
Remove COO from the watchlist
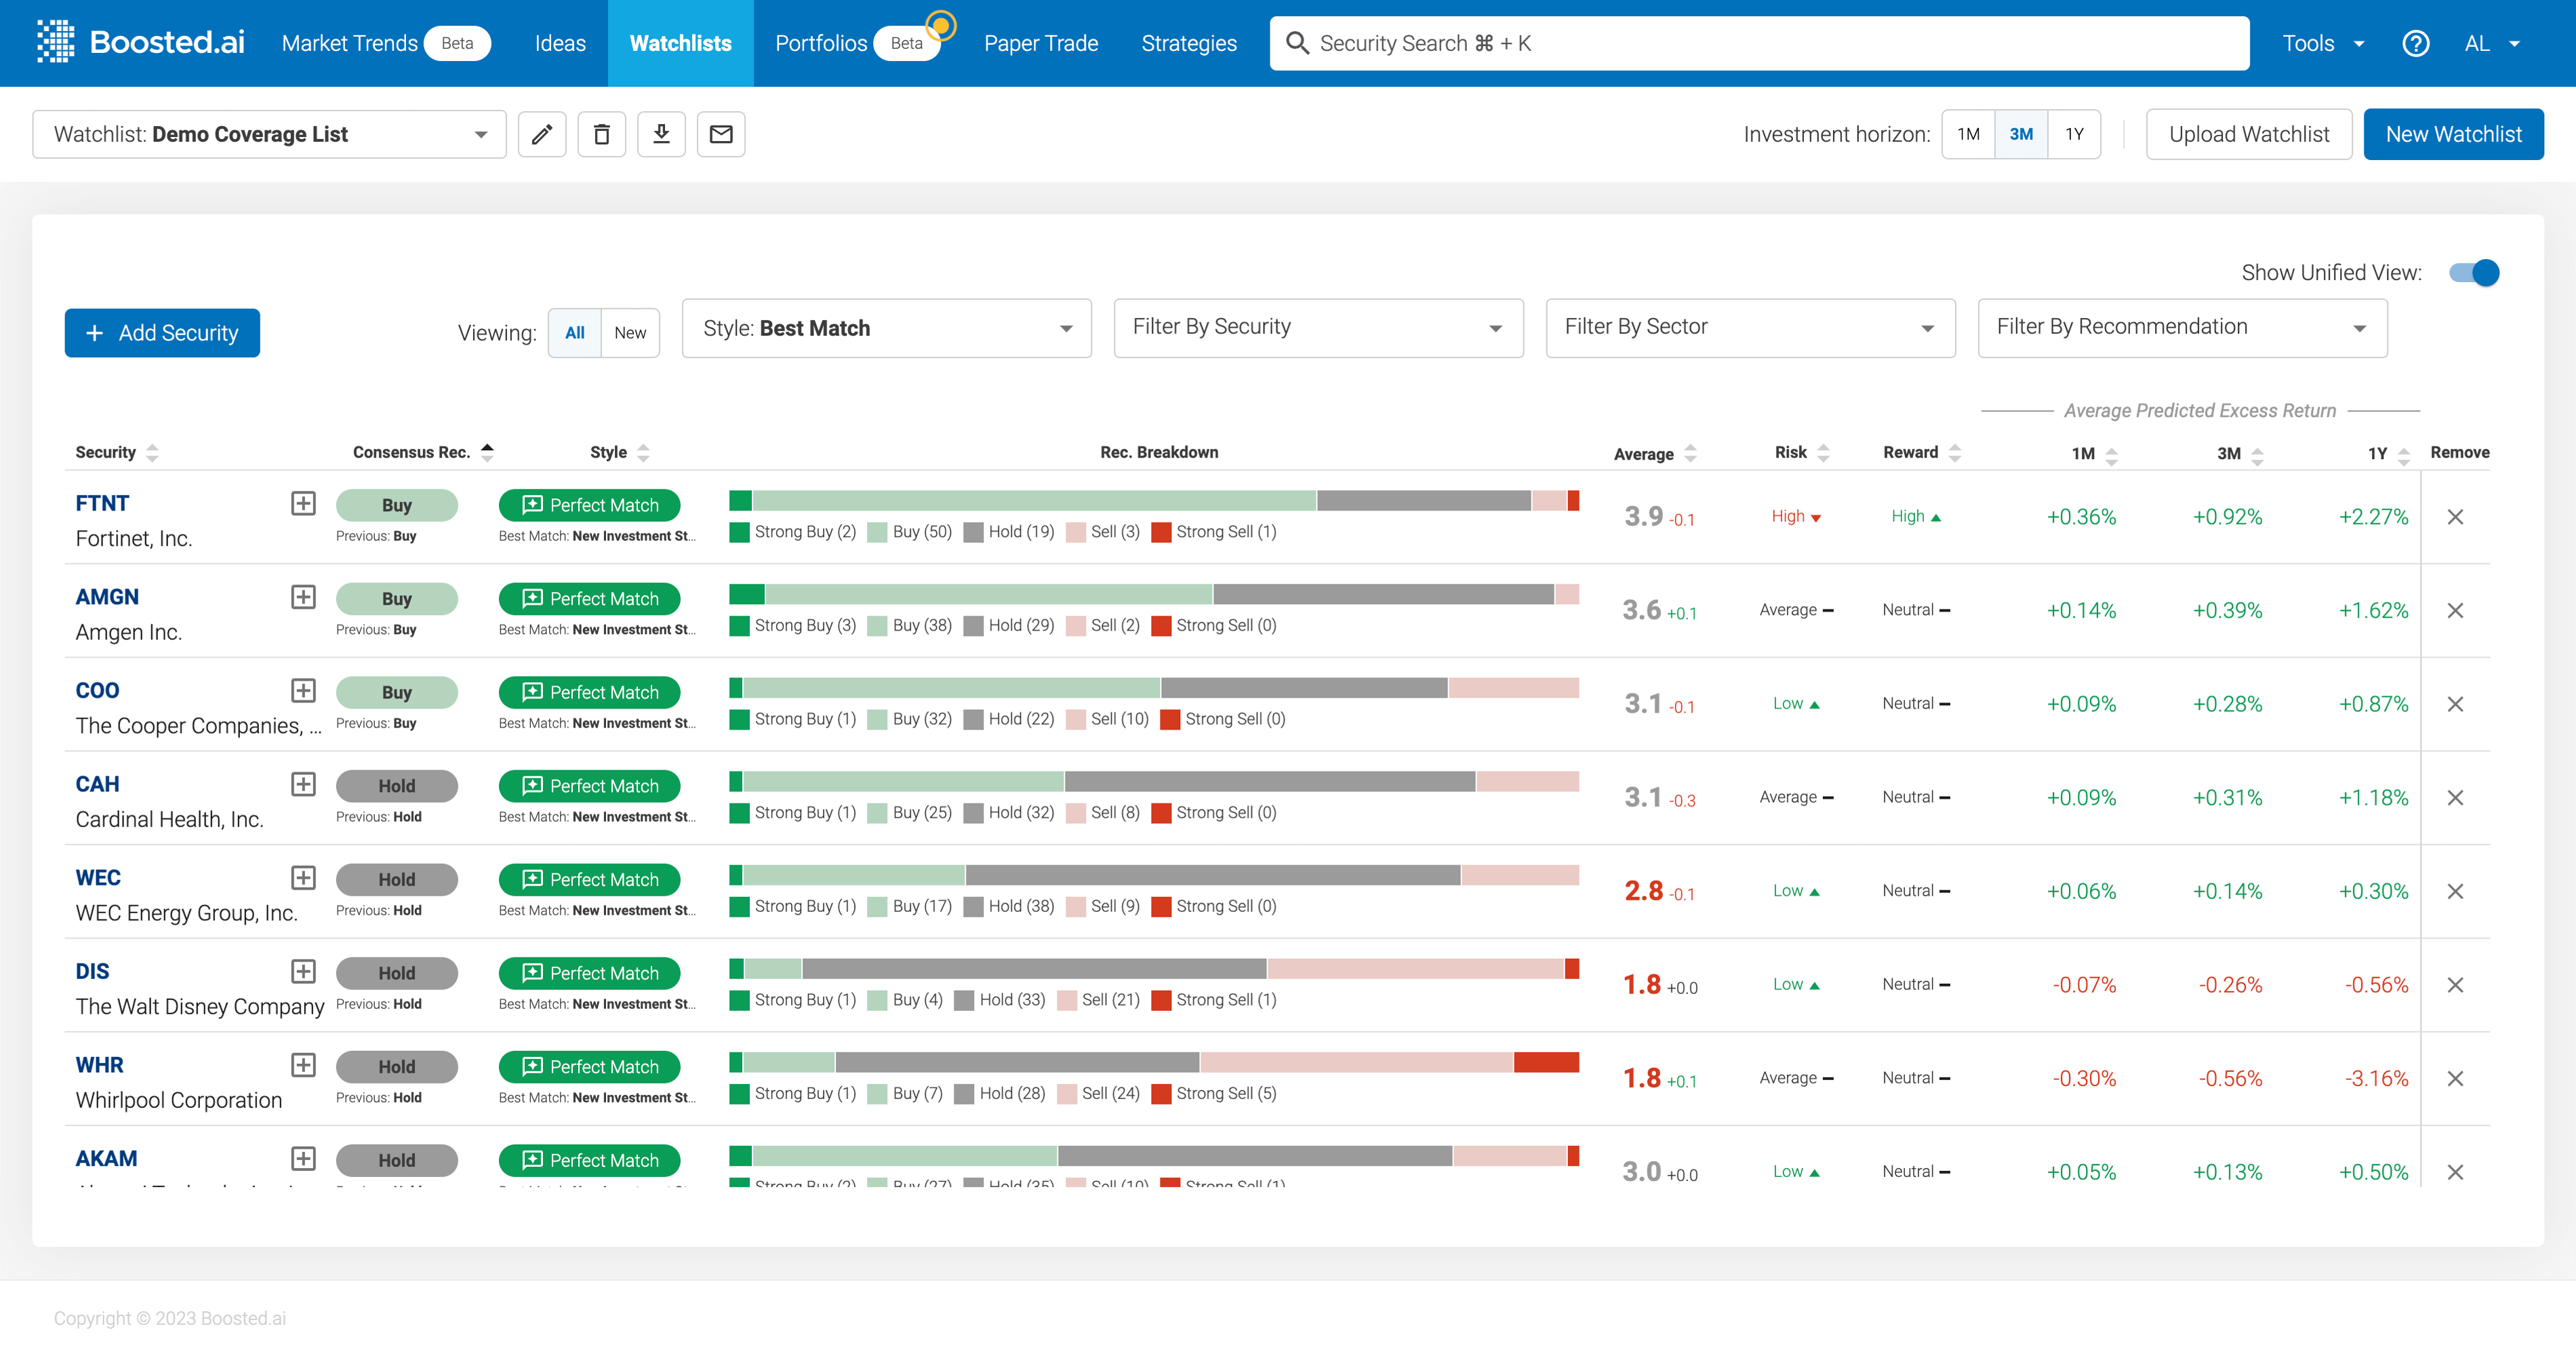2455,704
